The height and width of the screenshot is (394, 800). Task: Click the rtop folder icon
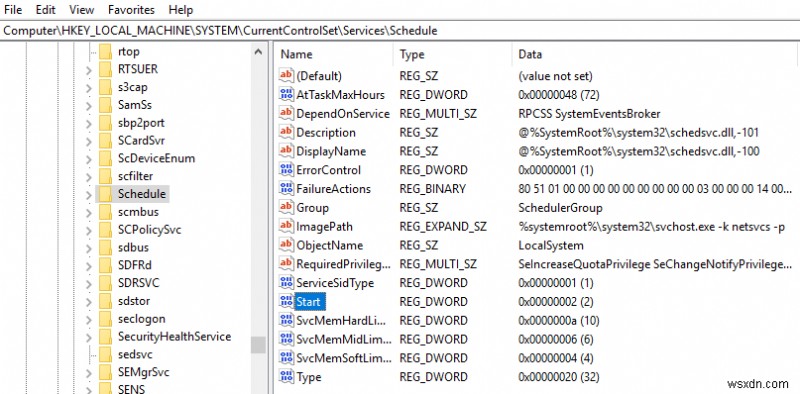[x=105, y=52]
